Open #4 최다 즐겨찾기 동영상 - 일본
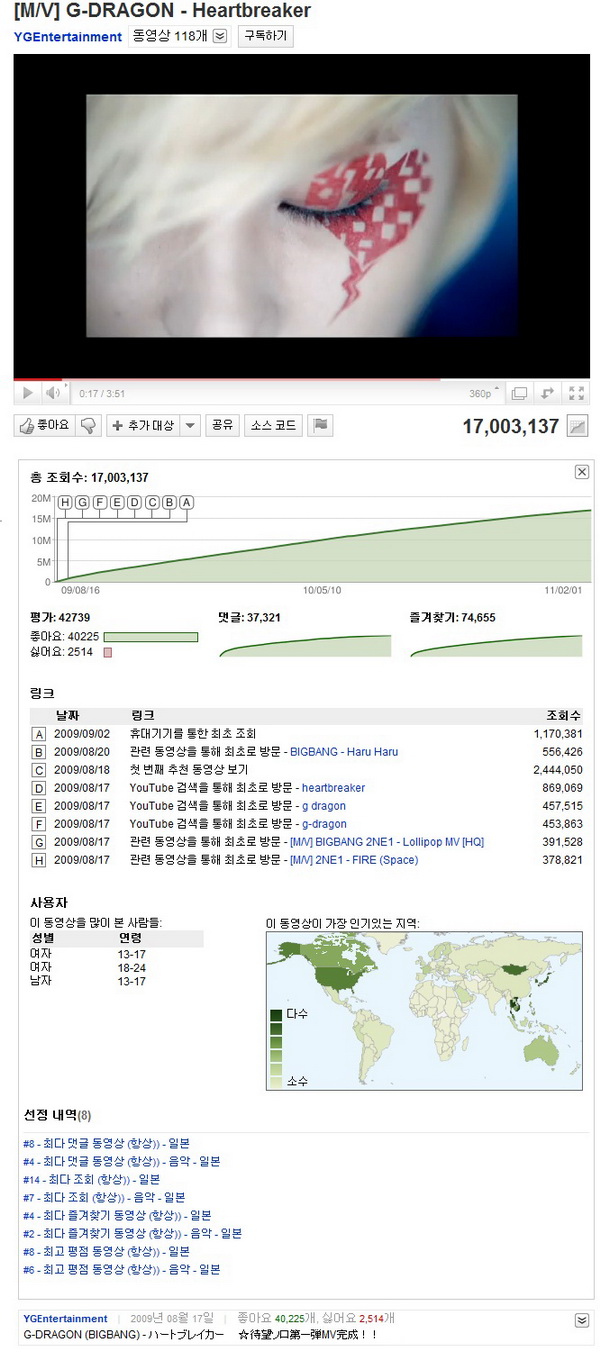 point(117,1215)
